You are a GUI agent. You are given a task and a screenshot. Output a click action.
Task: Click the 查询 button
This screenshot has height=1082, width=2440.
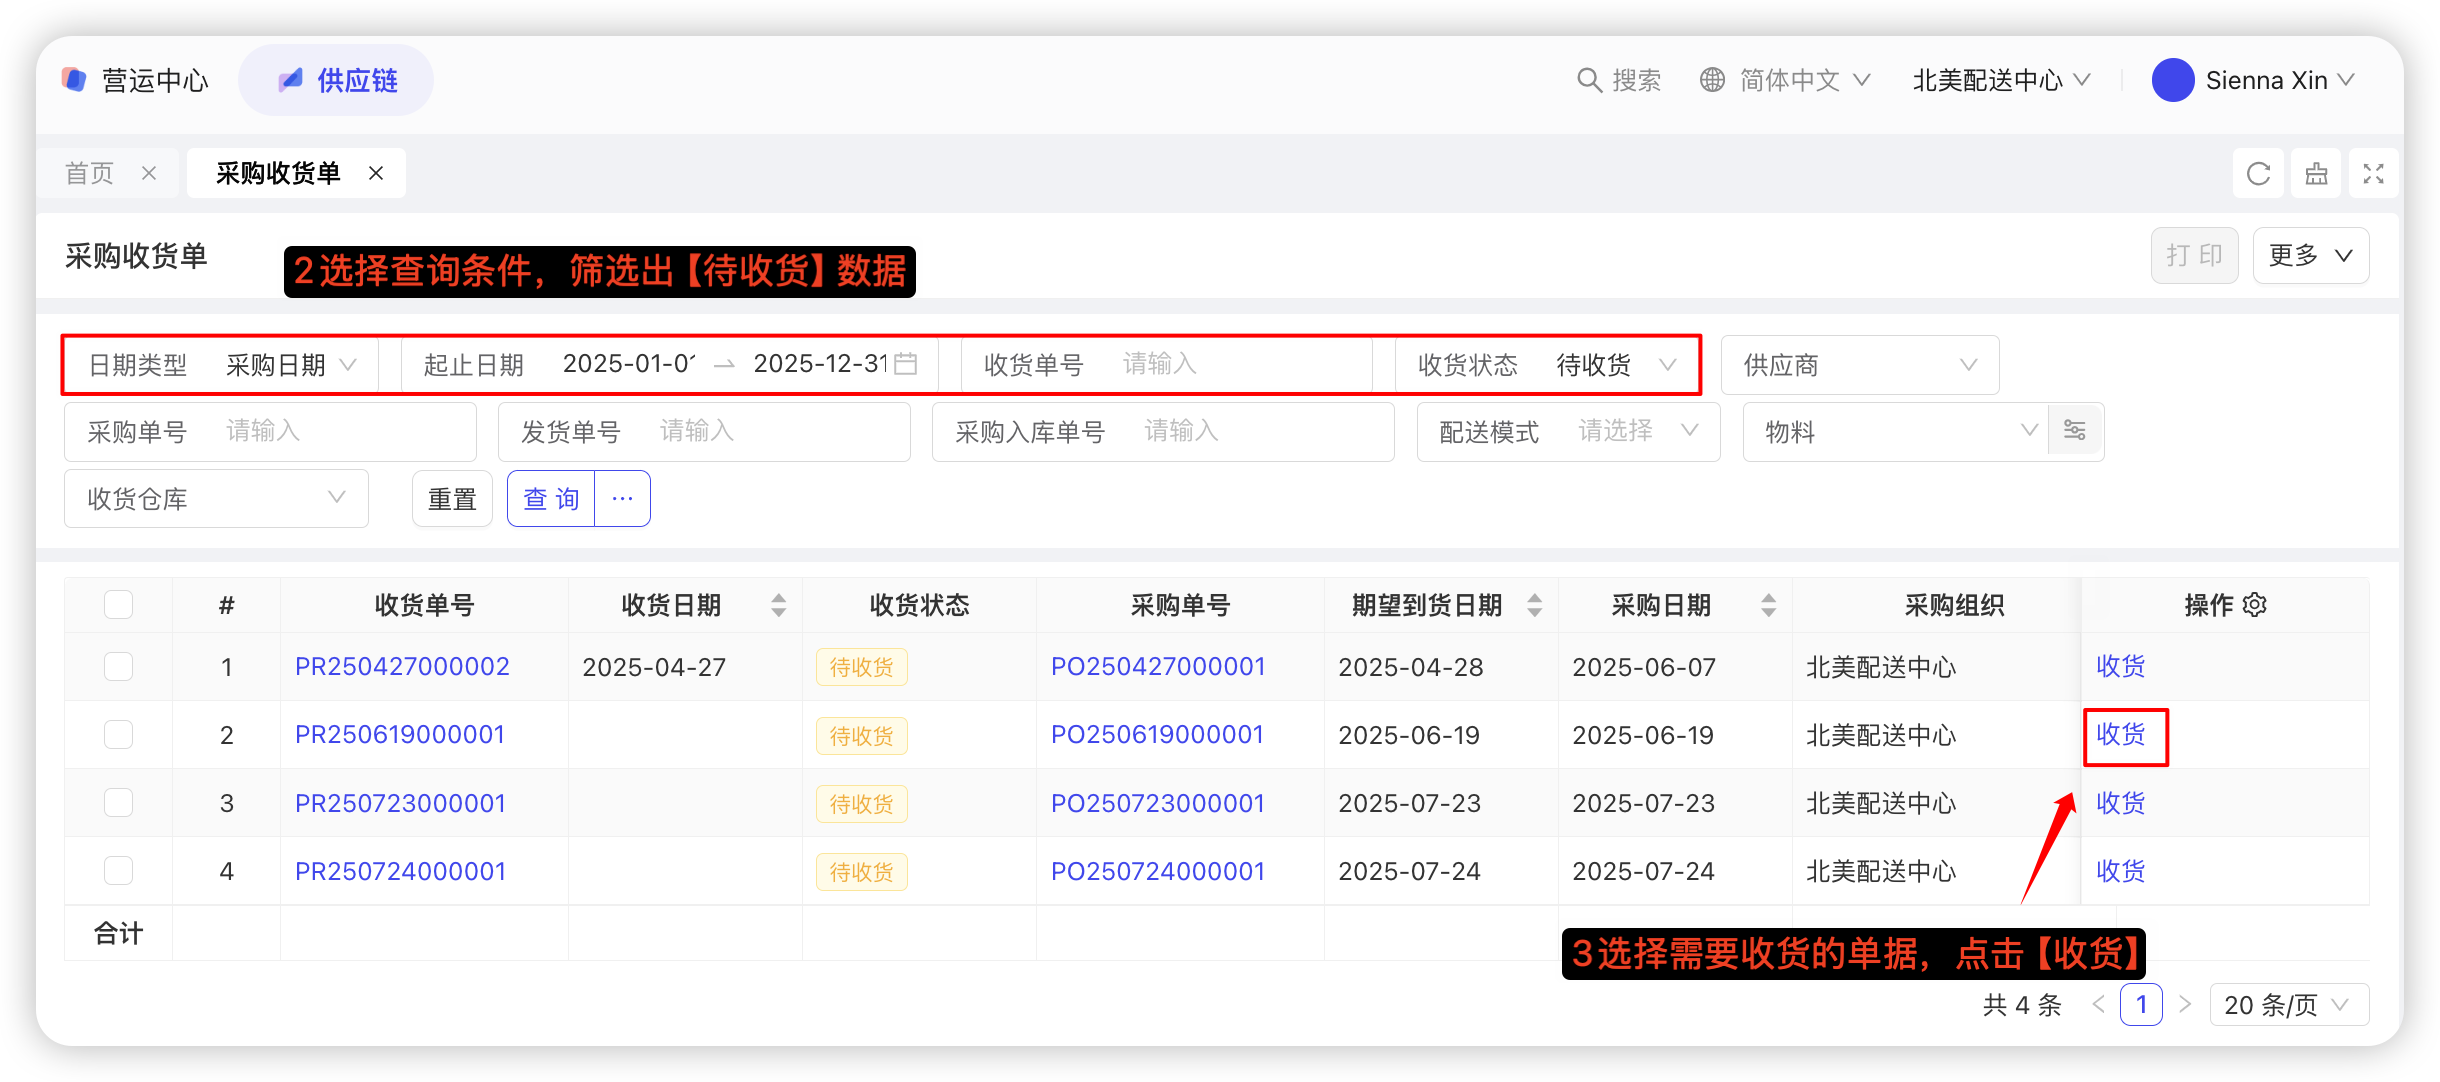551,499
